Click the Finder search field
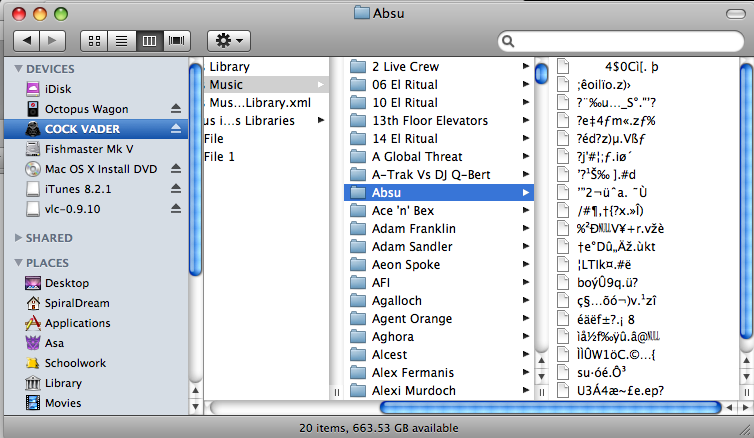Screen dimensions: 754x438 (x=621, y=41)
